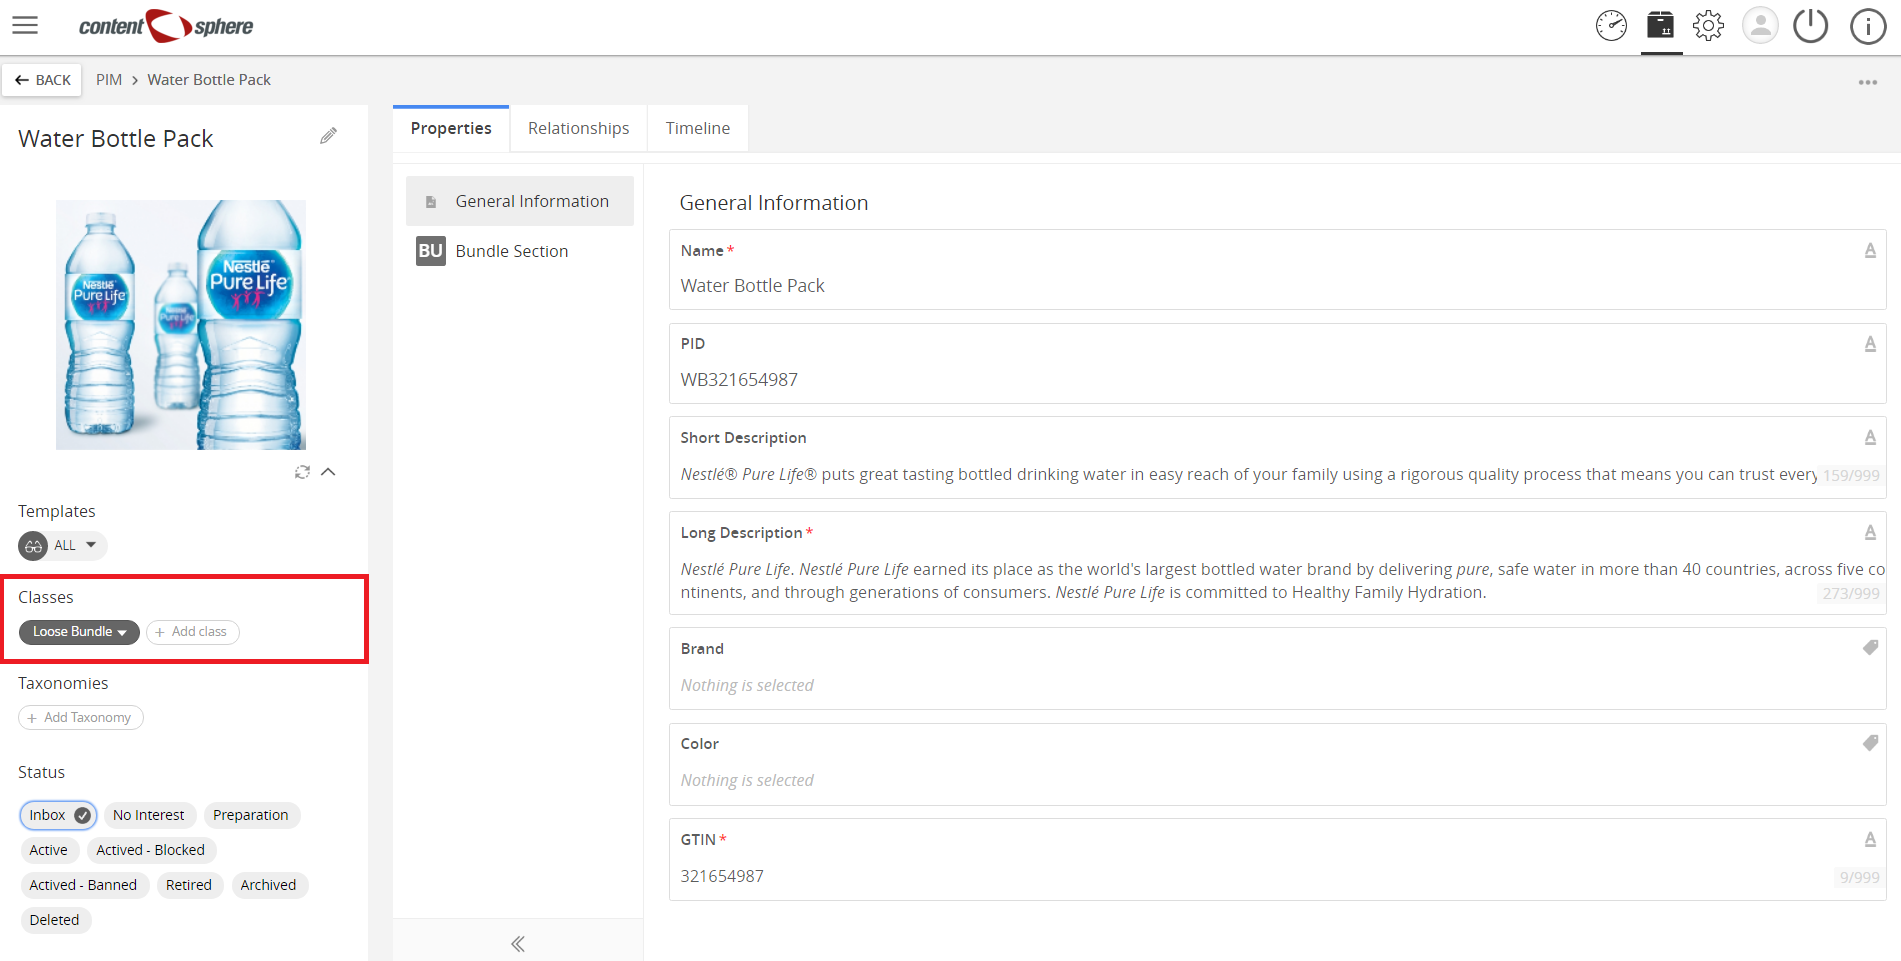Viewport: 1901px width, 961px height.
Task: Click the General Information document icon
Action: tap(431, 202)
